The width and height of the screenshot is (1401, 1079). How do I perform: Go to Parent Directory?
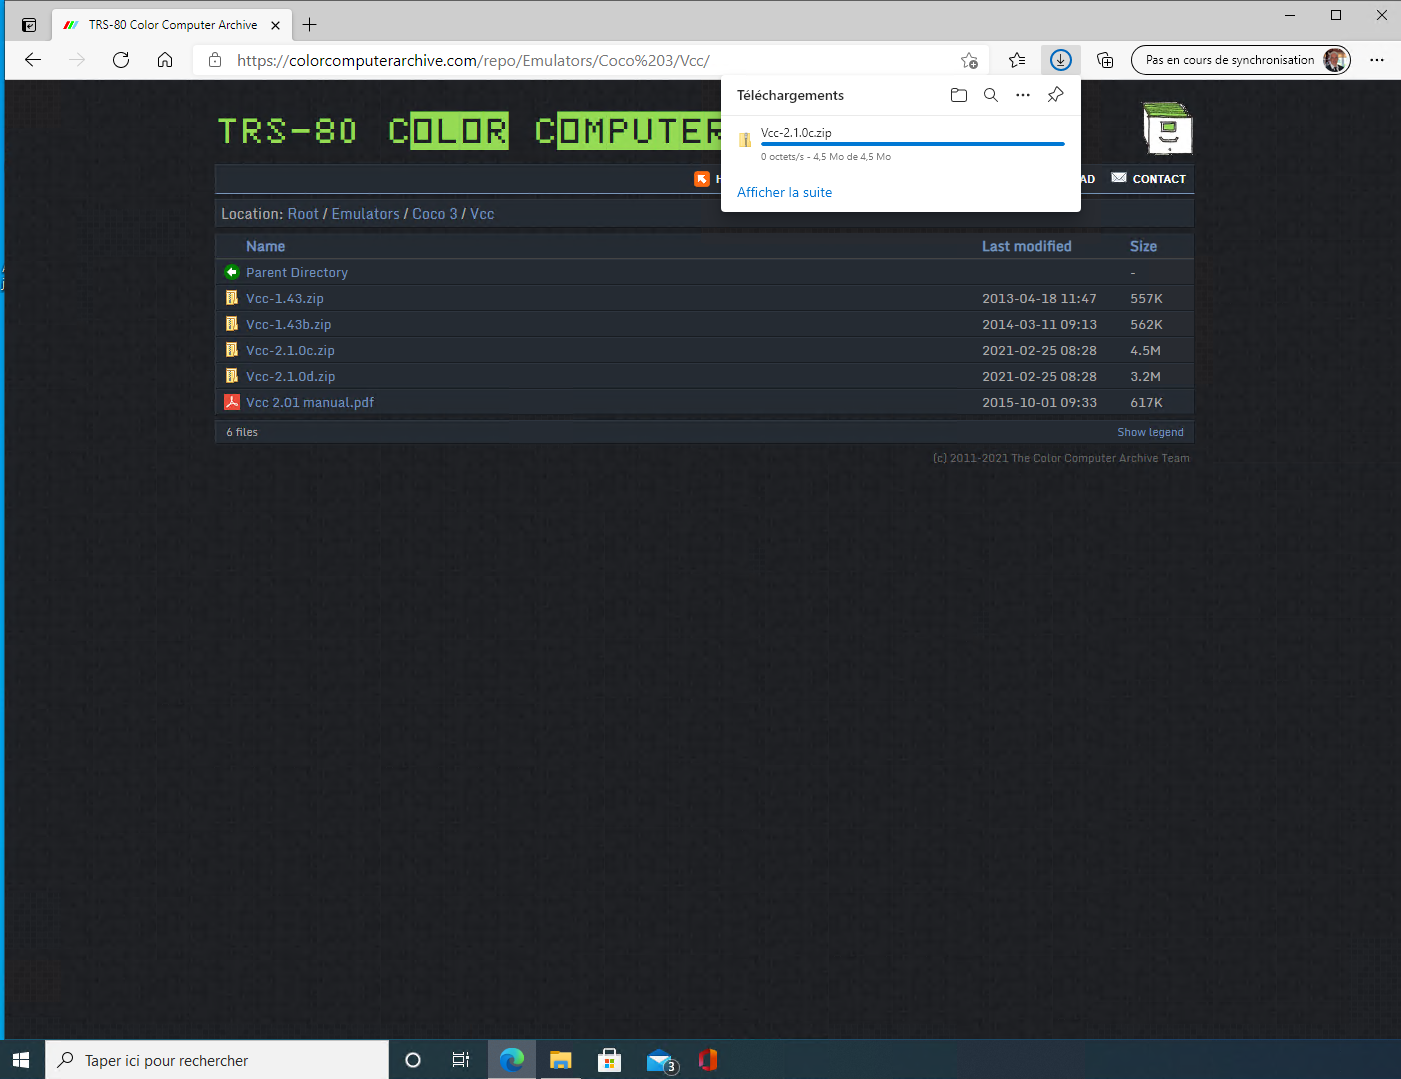(296, 272)
